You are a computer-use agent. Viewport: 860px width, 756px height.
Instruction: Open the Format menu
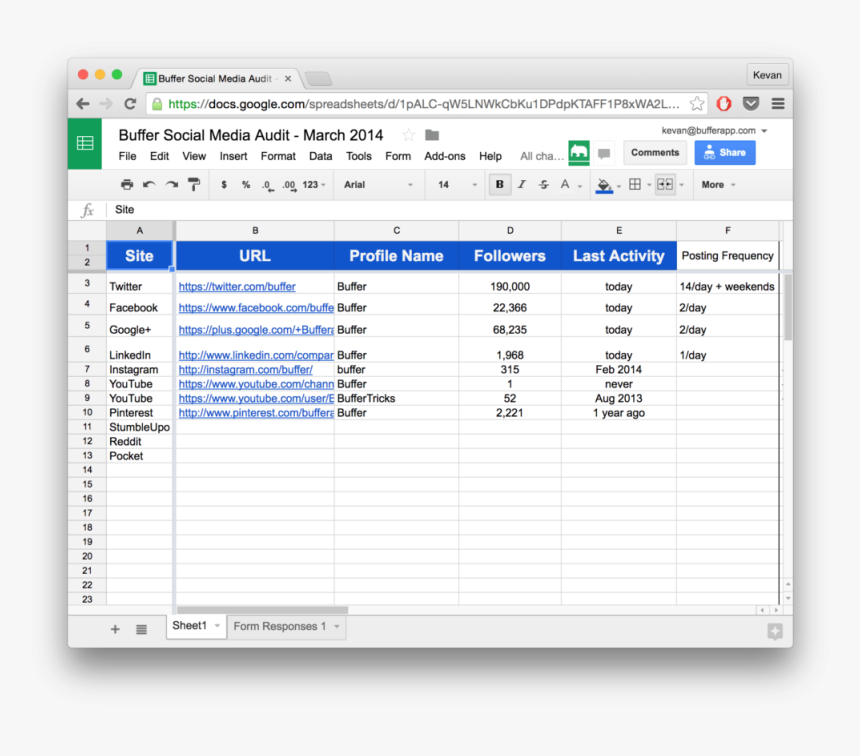click(x=278, y=156)
